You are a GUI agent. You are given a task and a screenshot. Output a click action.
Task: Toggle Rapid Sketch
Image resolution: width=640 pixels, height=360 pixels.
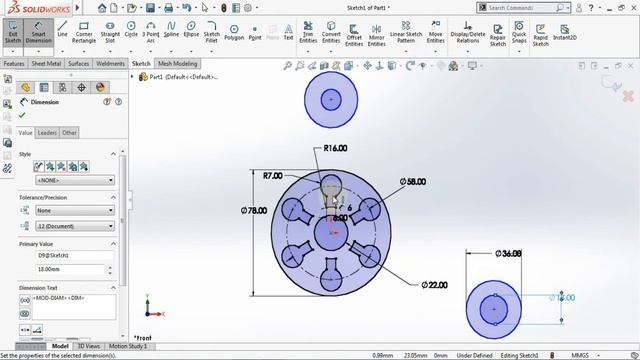[540, 35]
